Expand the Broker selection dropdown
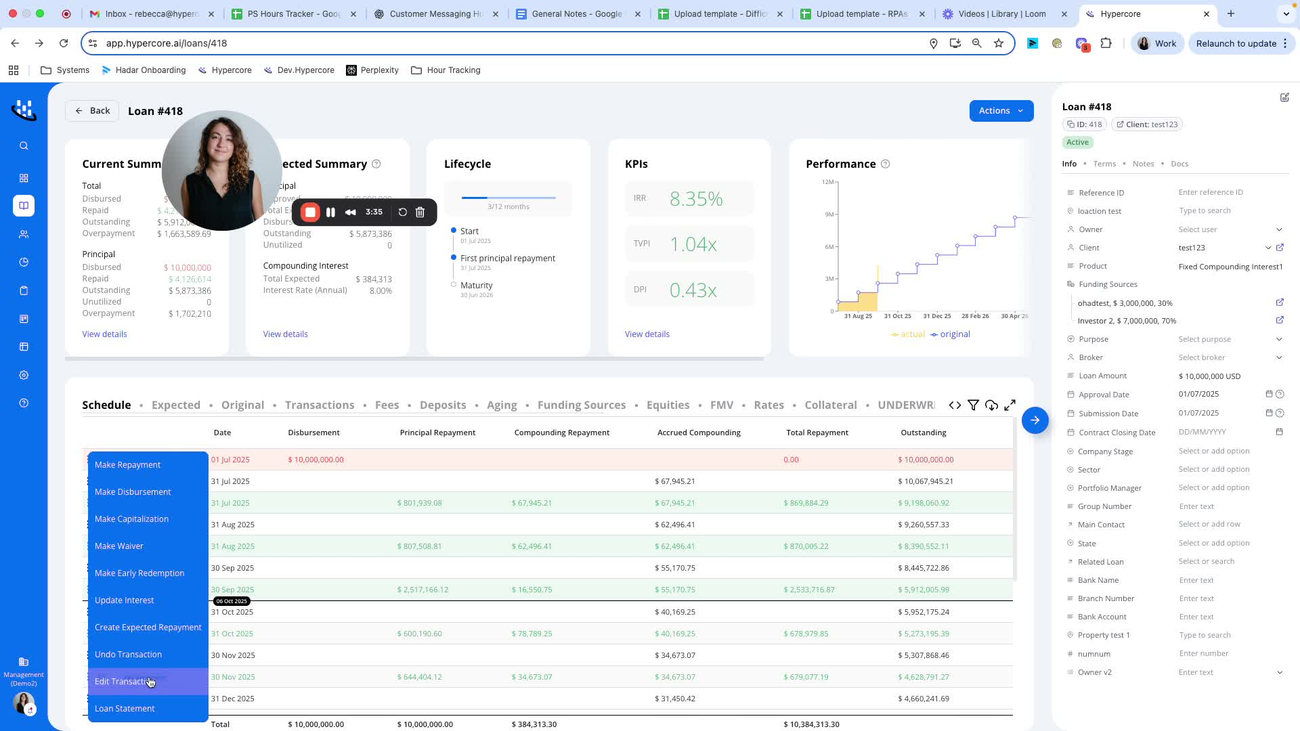Viewport: 1300px width, 731px height. point(1278,357)
